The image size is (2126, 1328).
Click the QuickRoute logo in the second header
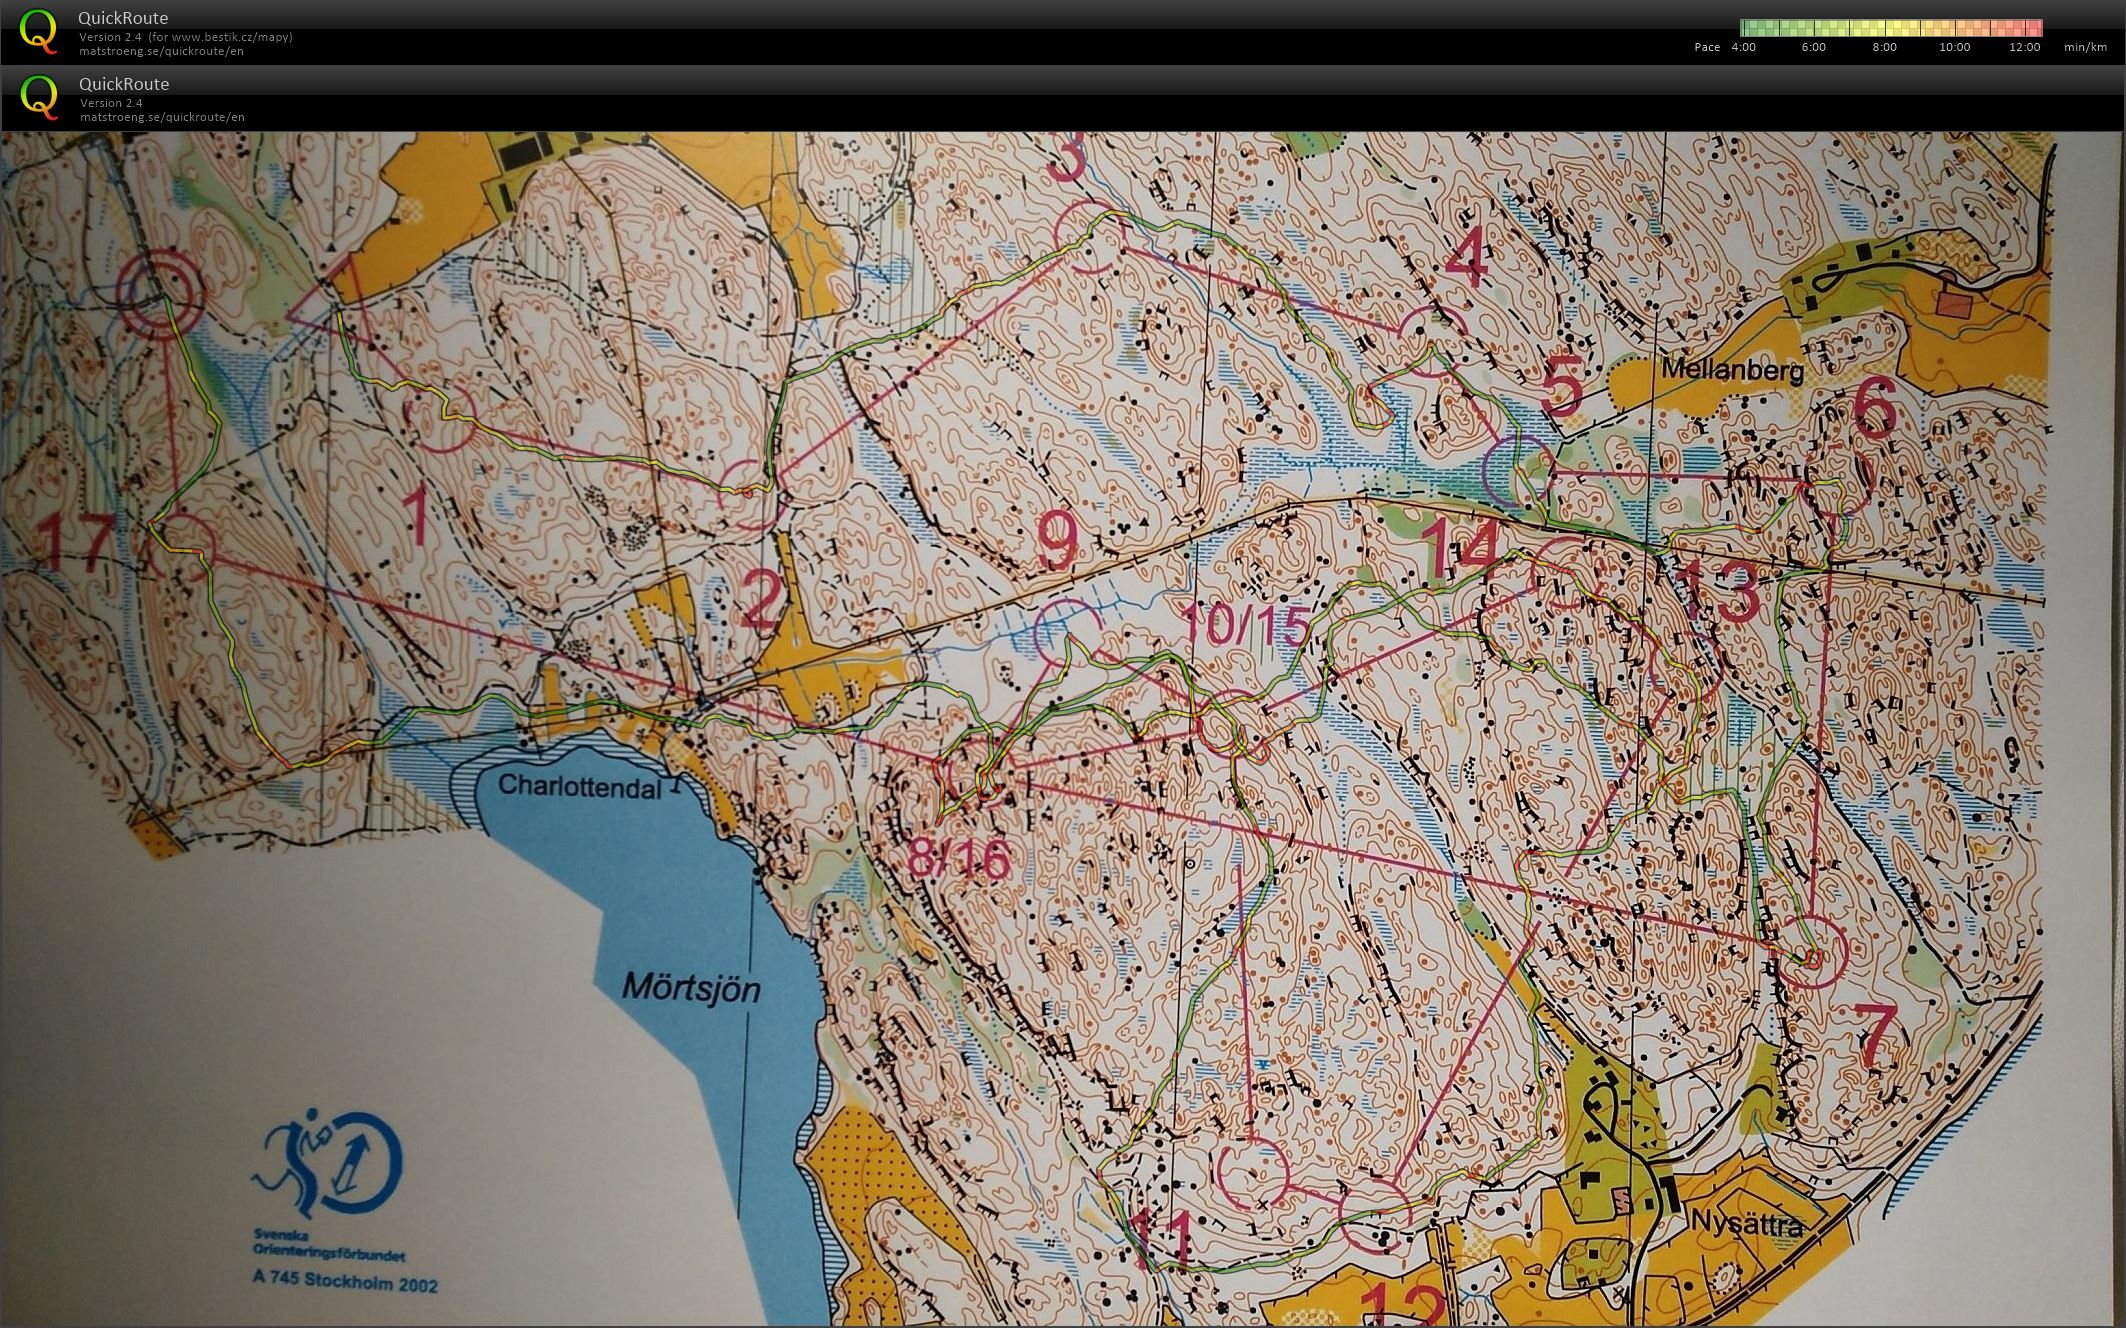pyautogui.click(x=38, y=97)
